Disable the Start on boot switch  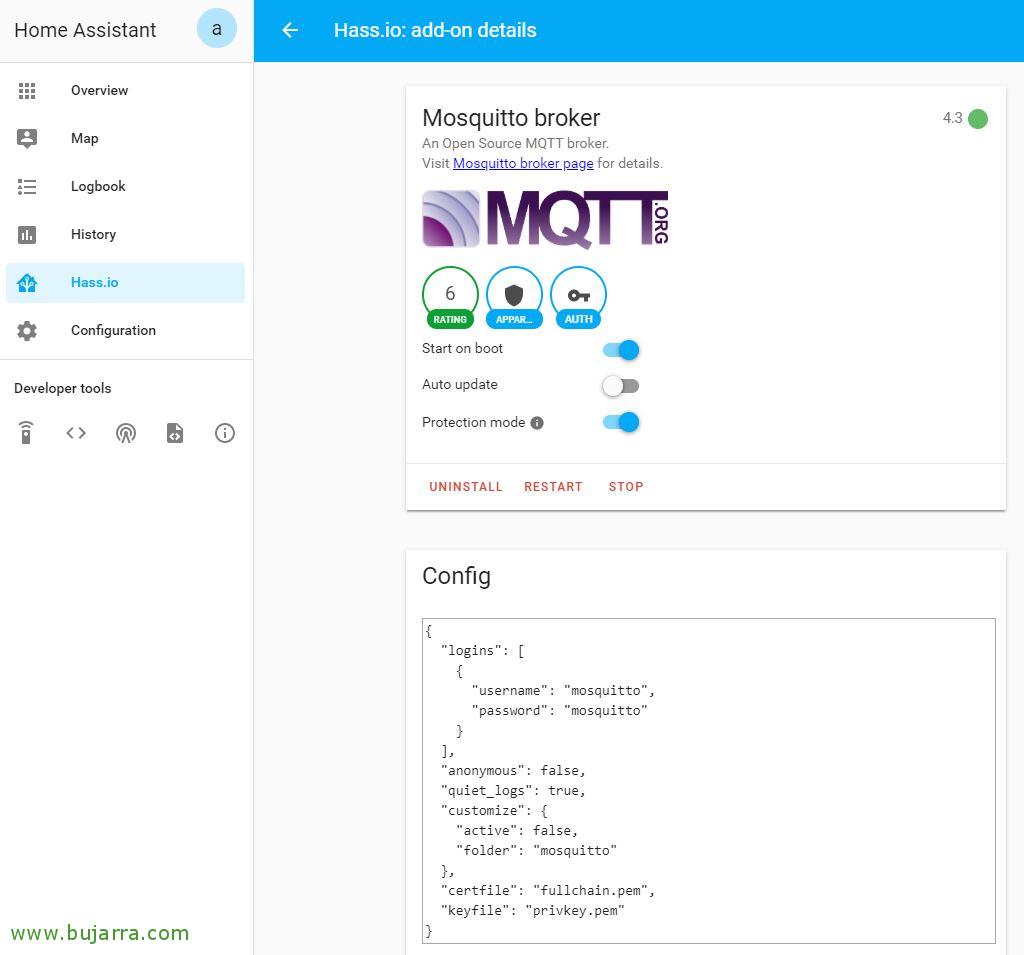pos(620,350)
